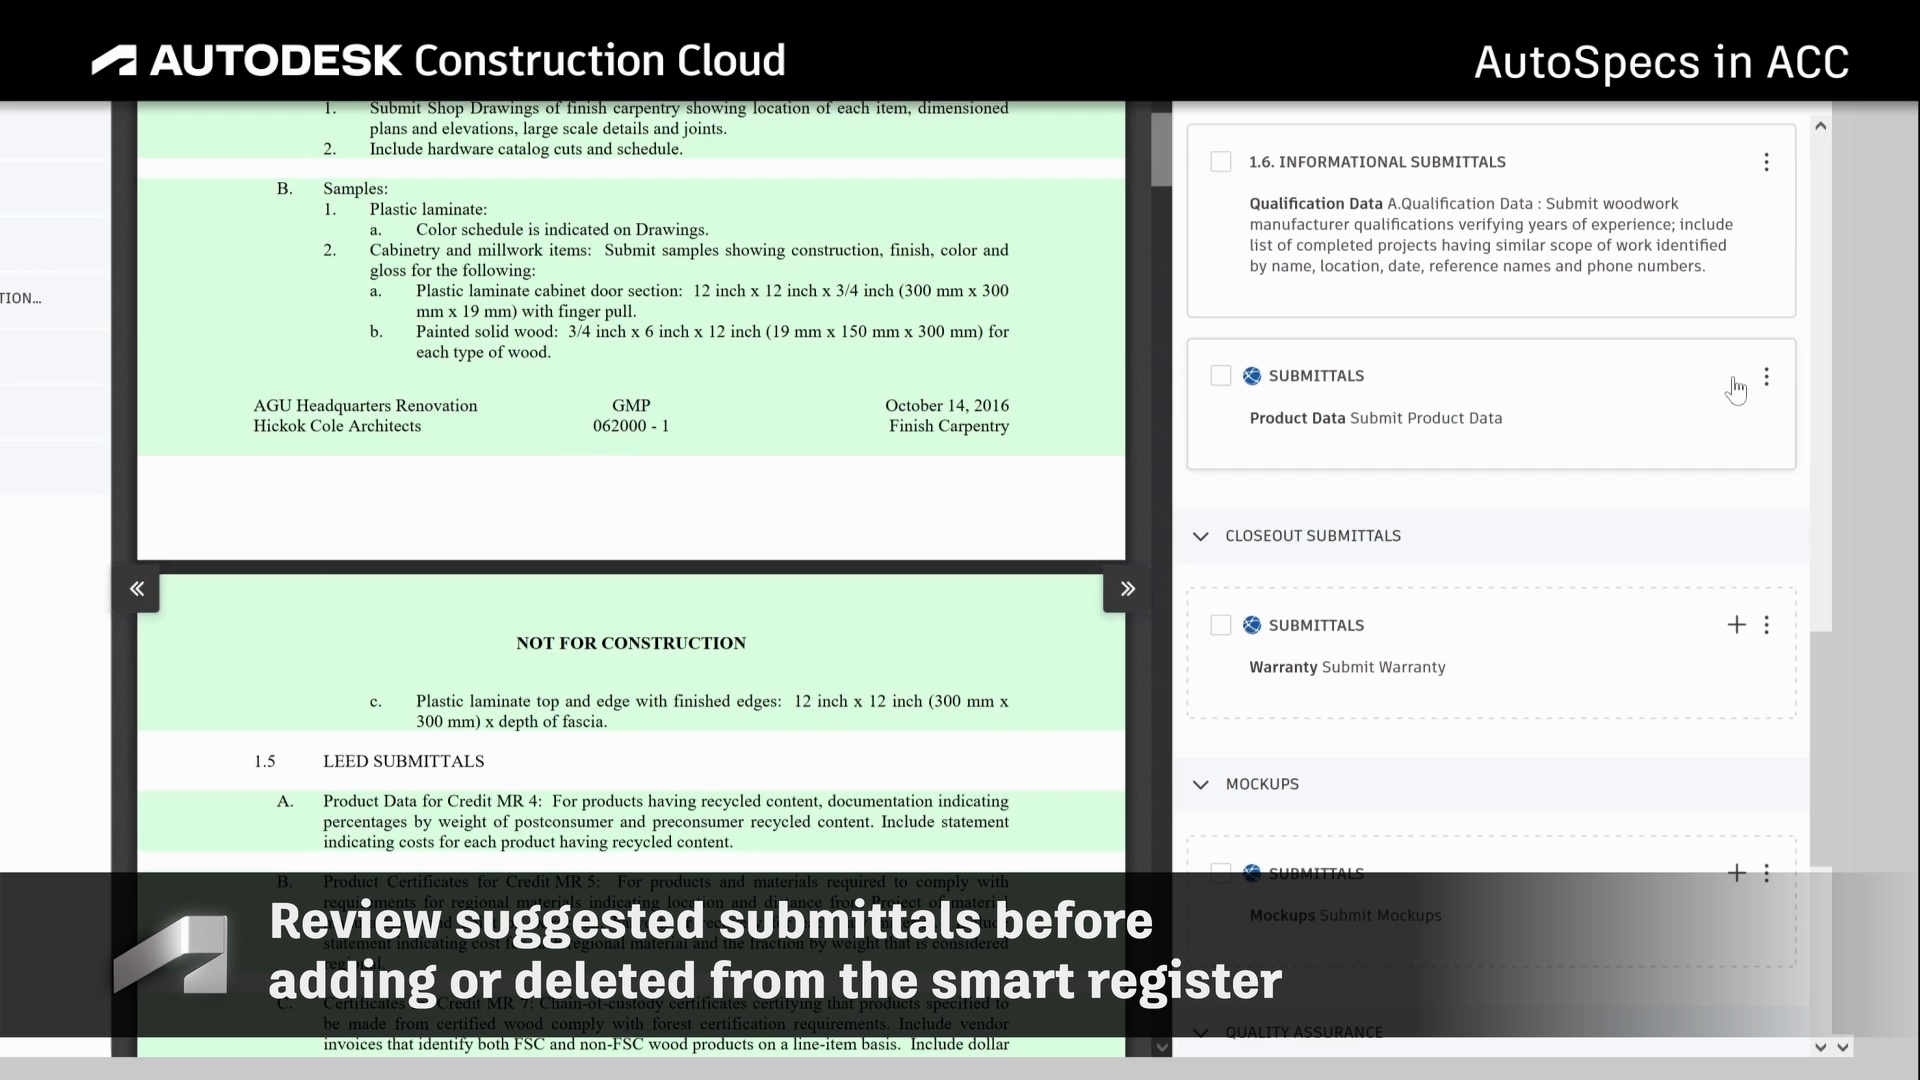The height and width of the screenshot is (1080, 1920).
Task: Click the '1.5 LEED SUBMITTALS' heading
Action: pos(369,761)
